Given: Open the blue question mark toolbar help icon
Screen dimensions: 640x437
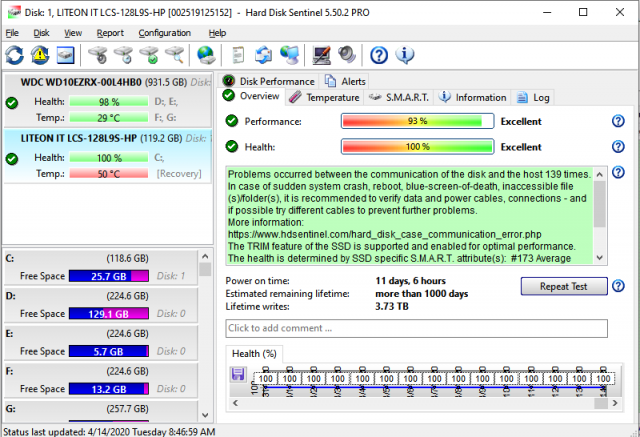Looking at the screenshot, I should 379,54.
